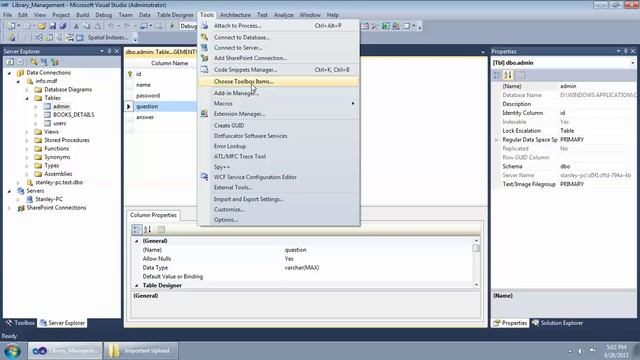Open Important Upload folder from taskbar

tap(141, 351)
